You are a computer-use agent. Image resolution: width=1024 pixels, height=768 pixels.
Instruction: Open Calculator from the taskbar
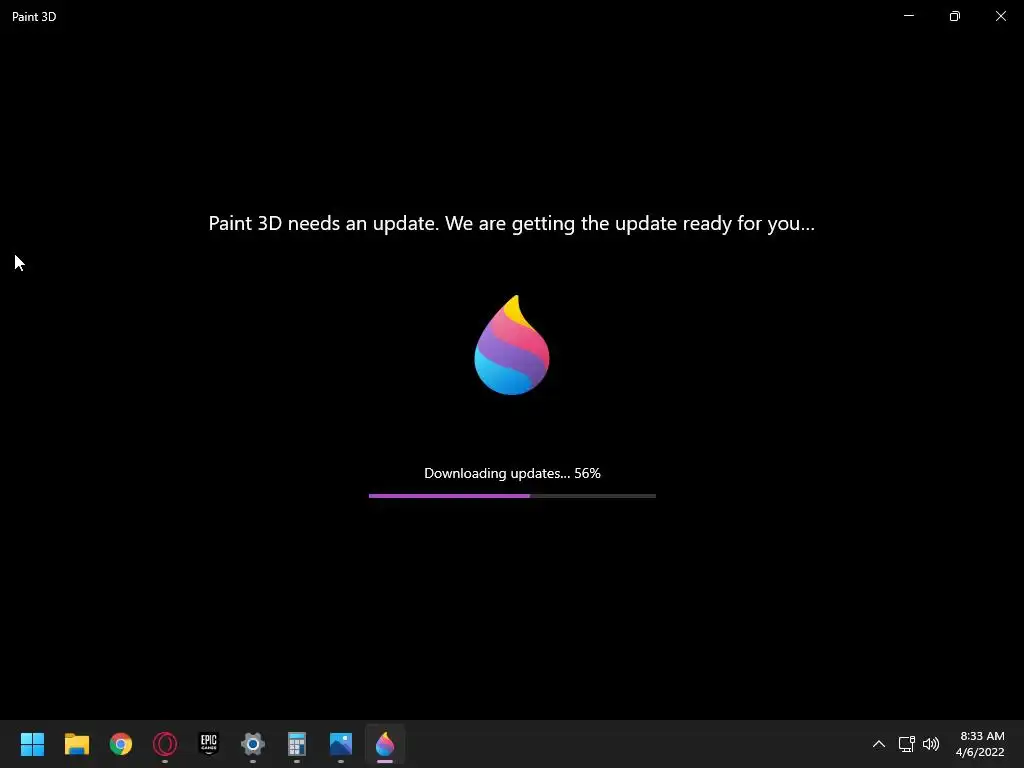pos(296,744)
